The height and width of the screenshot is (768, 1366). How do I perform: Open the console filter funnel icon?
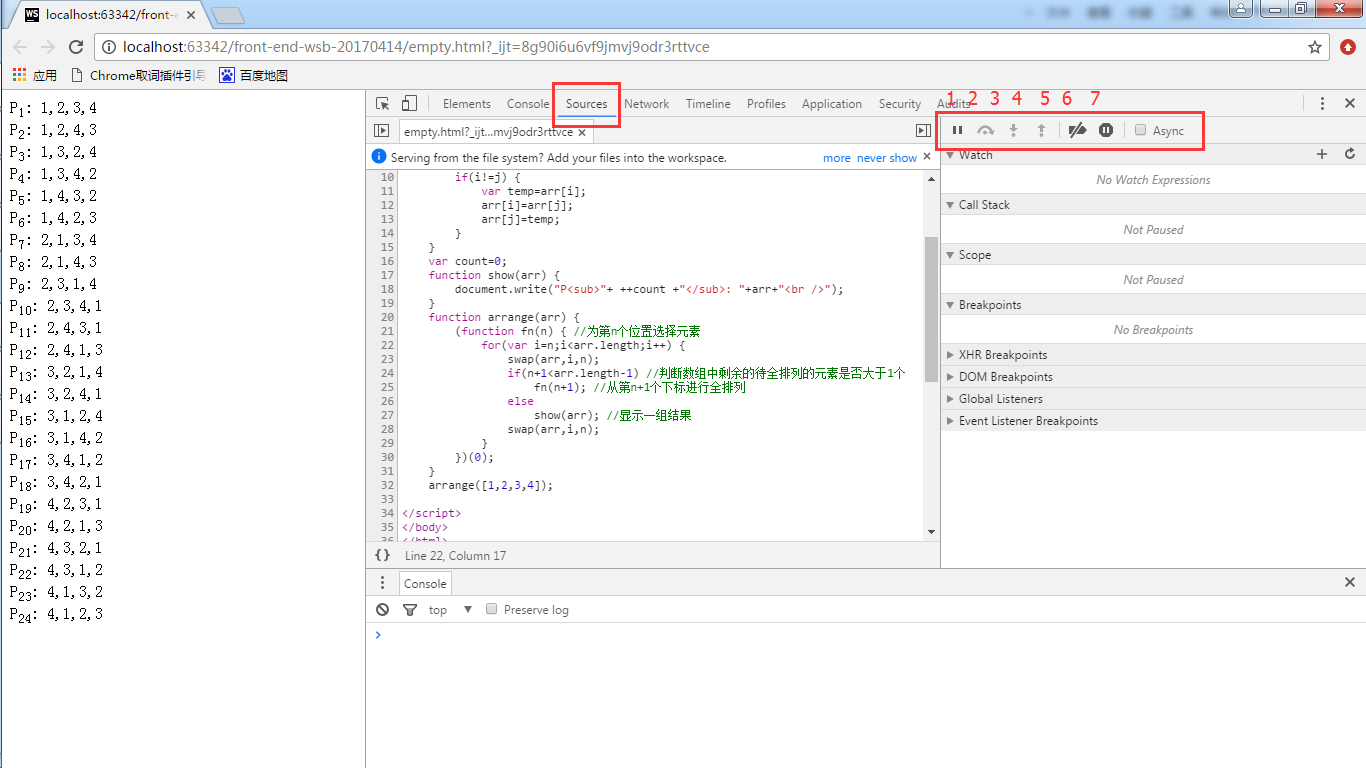(409, 610)
